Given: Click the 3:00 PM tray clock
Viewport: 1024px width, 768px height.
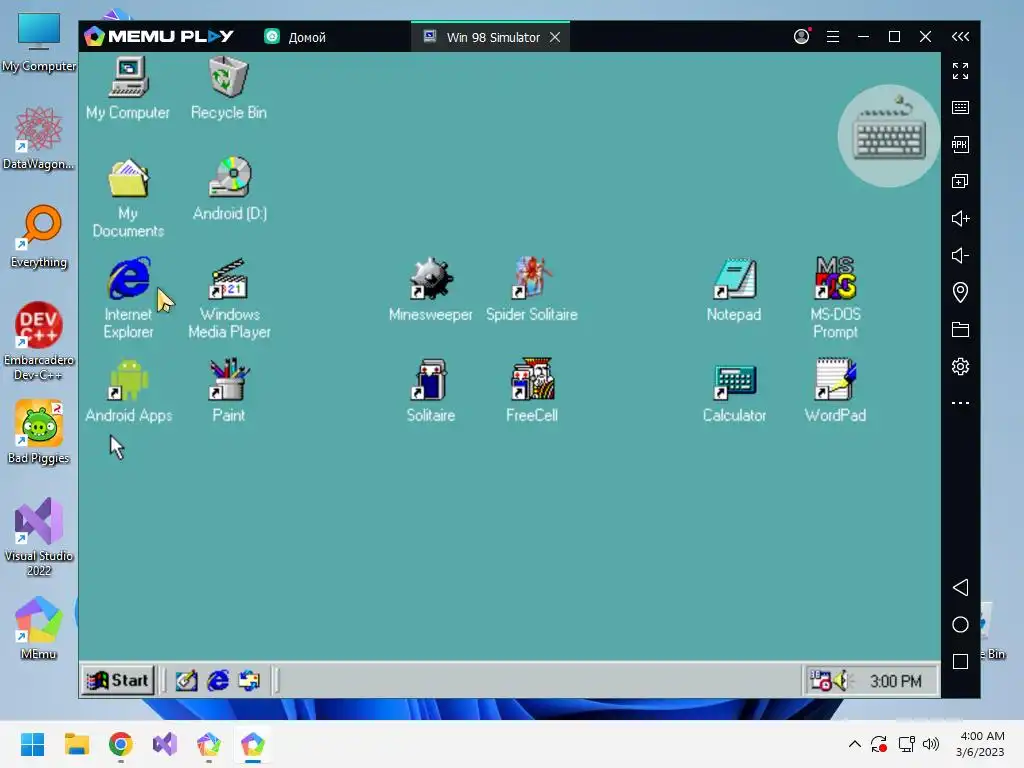Looking at the screenshot, I should pyautogui.click(x=895, y=681).
